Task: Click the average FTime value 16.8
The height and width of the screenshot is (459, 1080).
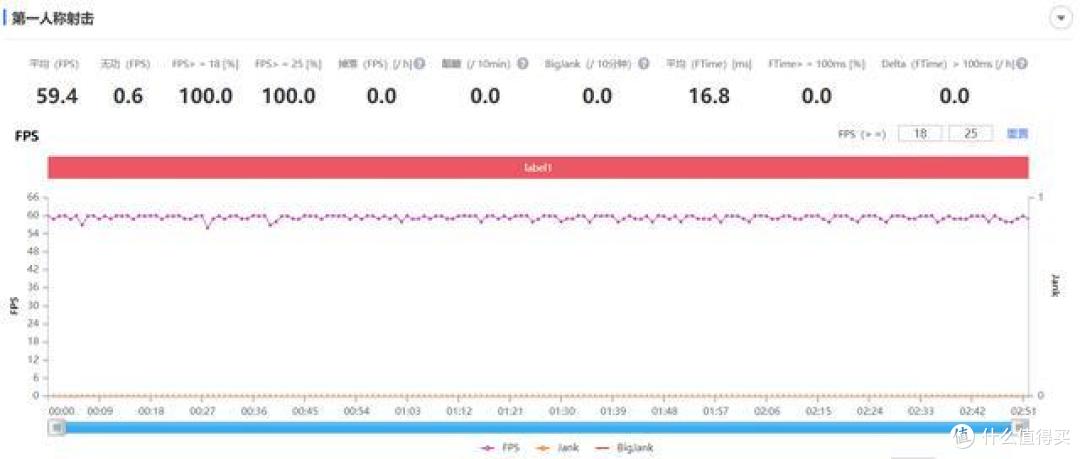Action: 709,96
